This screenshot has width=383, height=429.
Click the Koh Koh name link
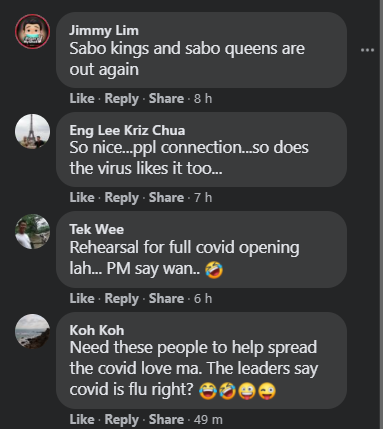click(x=97, y=330)
